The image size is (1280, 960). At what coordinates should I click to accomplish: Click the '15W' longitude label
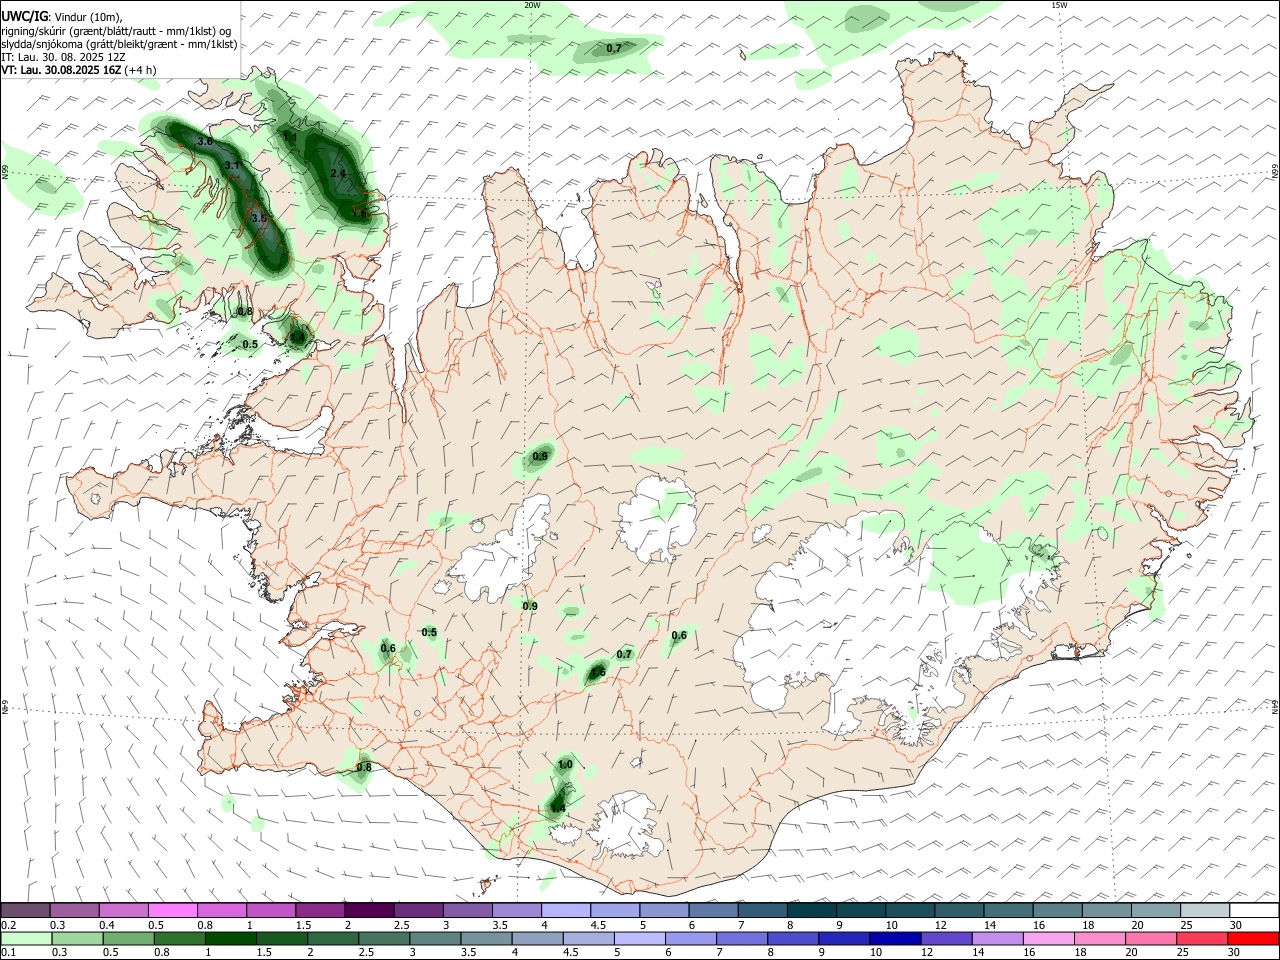(x=1060, y=5)
